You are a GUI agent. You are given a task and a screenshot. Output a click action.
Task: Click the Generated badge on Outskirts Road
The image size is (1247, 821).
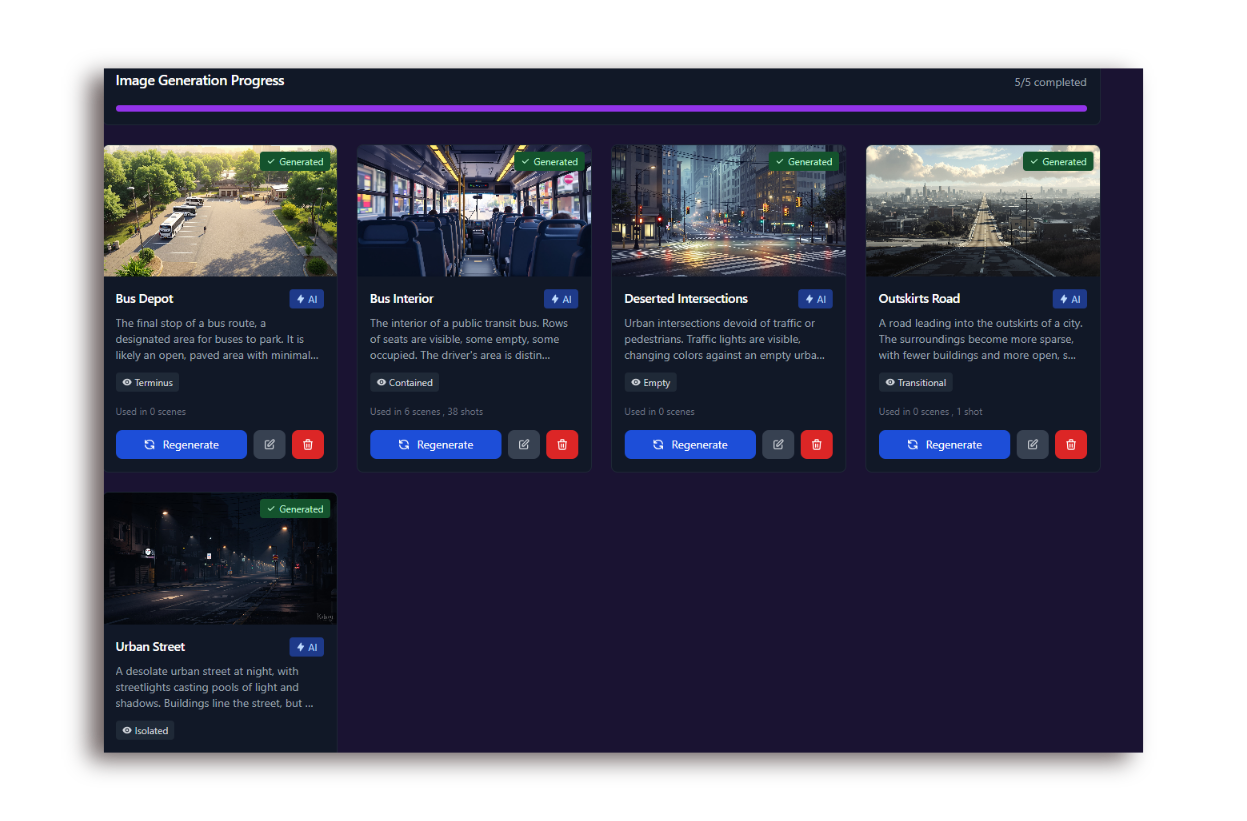coord(1058,161)
